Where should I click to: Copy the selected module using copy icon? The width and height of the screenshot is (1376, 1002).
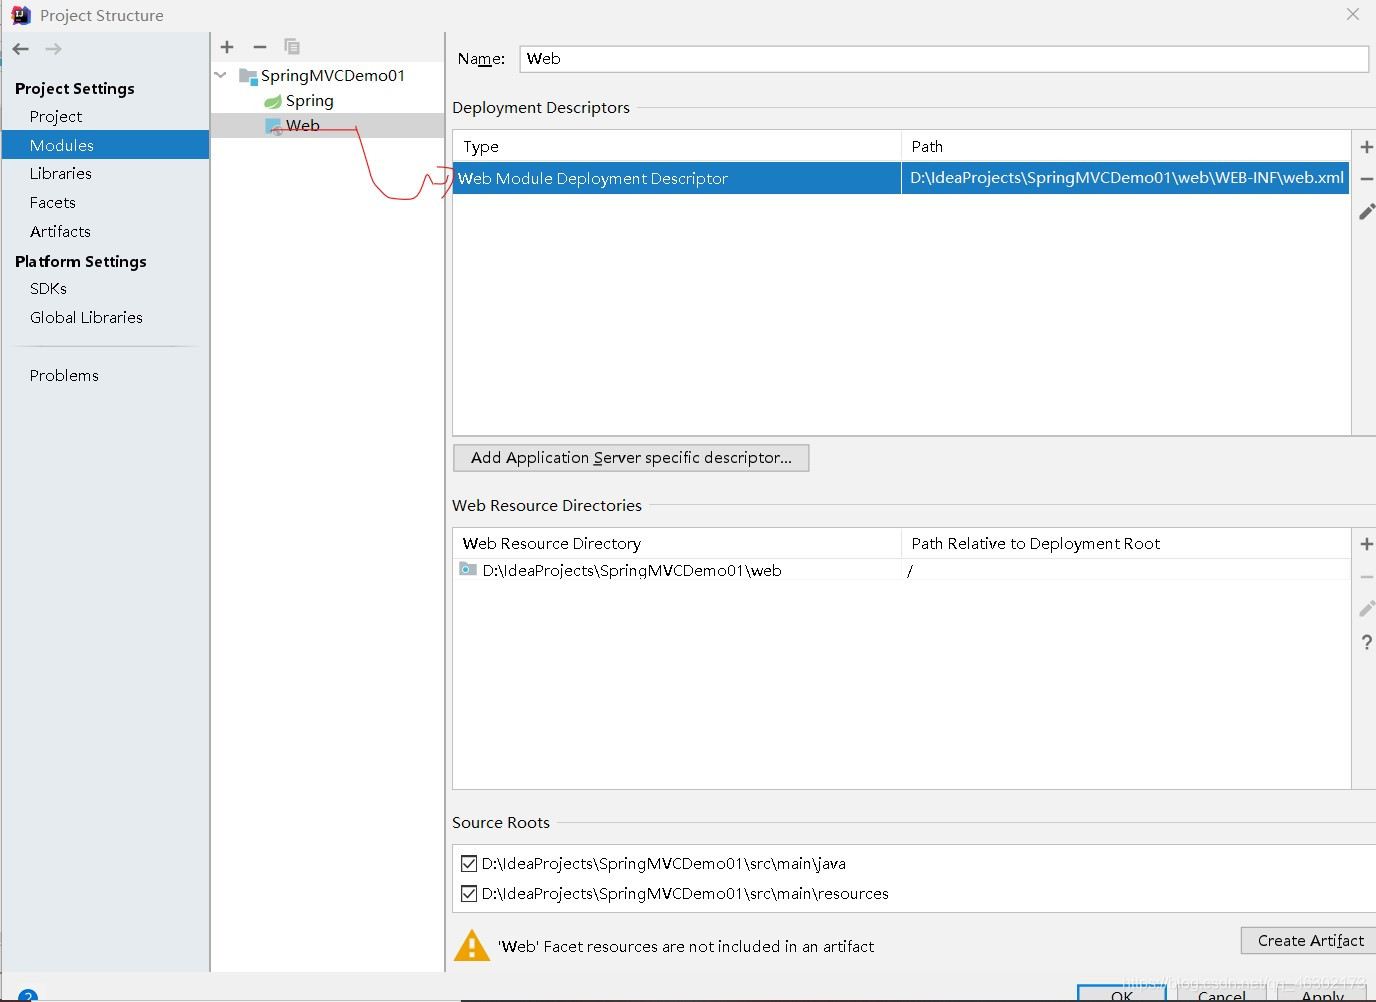pos(292,47)
